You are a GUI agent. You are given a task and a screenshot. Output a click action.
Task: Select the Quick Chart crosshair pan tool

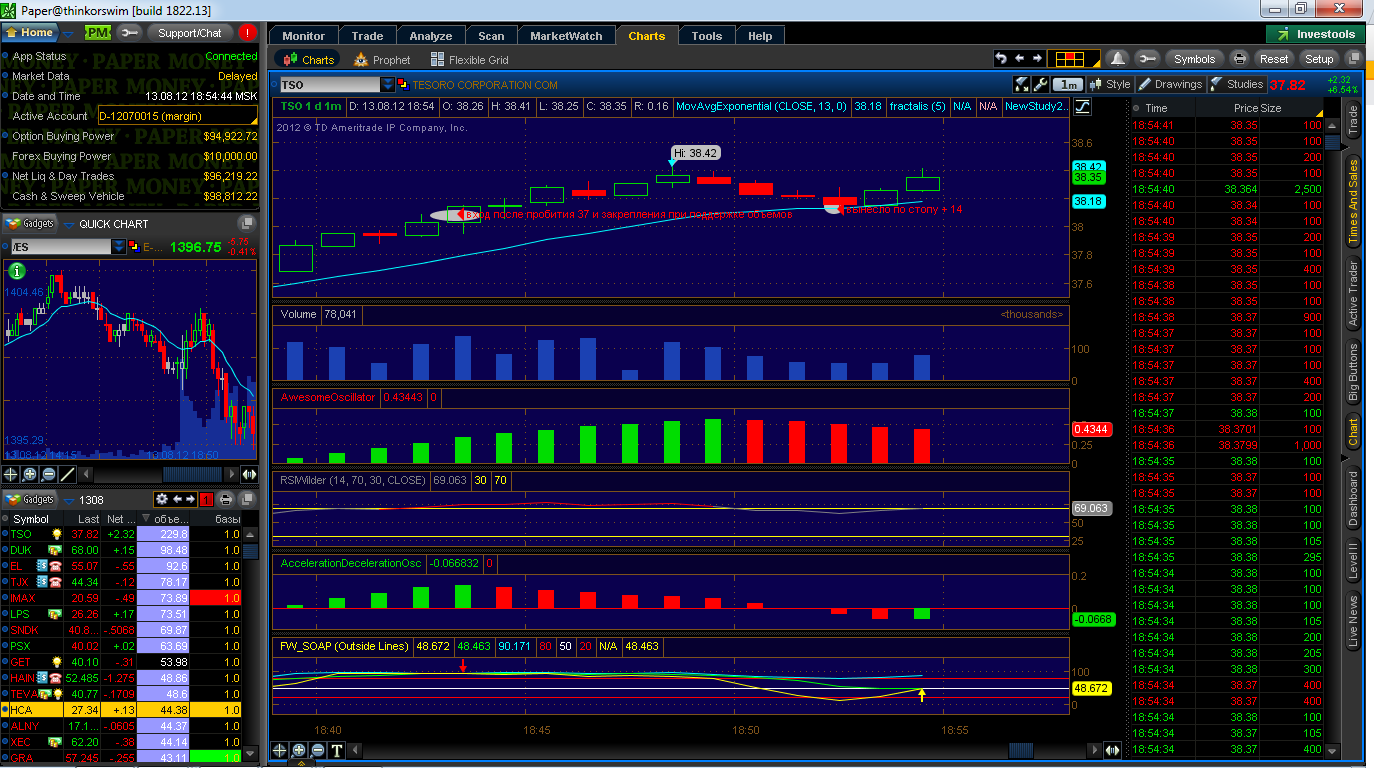(x=11, y=474)
